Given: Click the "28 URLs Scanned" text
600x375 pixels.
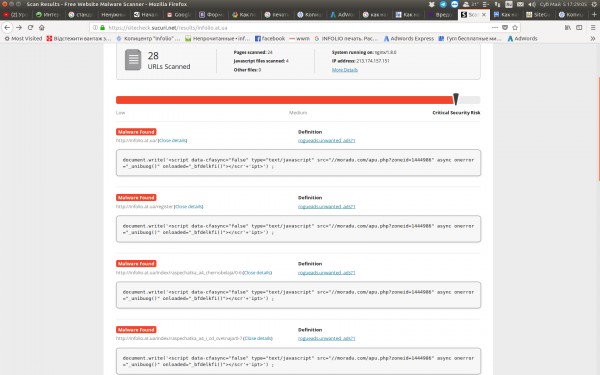Looking at the screenshot, I should pos(169,61).
